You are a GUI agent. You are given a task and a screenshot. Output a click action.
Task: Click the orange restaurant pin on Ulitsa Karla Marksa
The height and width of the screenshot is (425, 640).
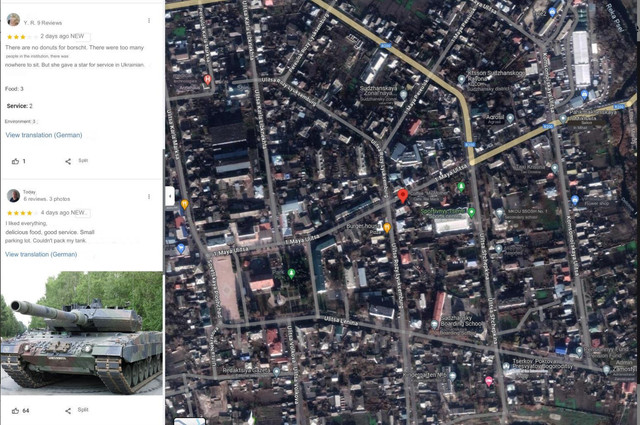coord(184,204)
